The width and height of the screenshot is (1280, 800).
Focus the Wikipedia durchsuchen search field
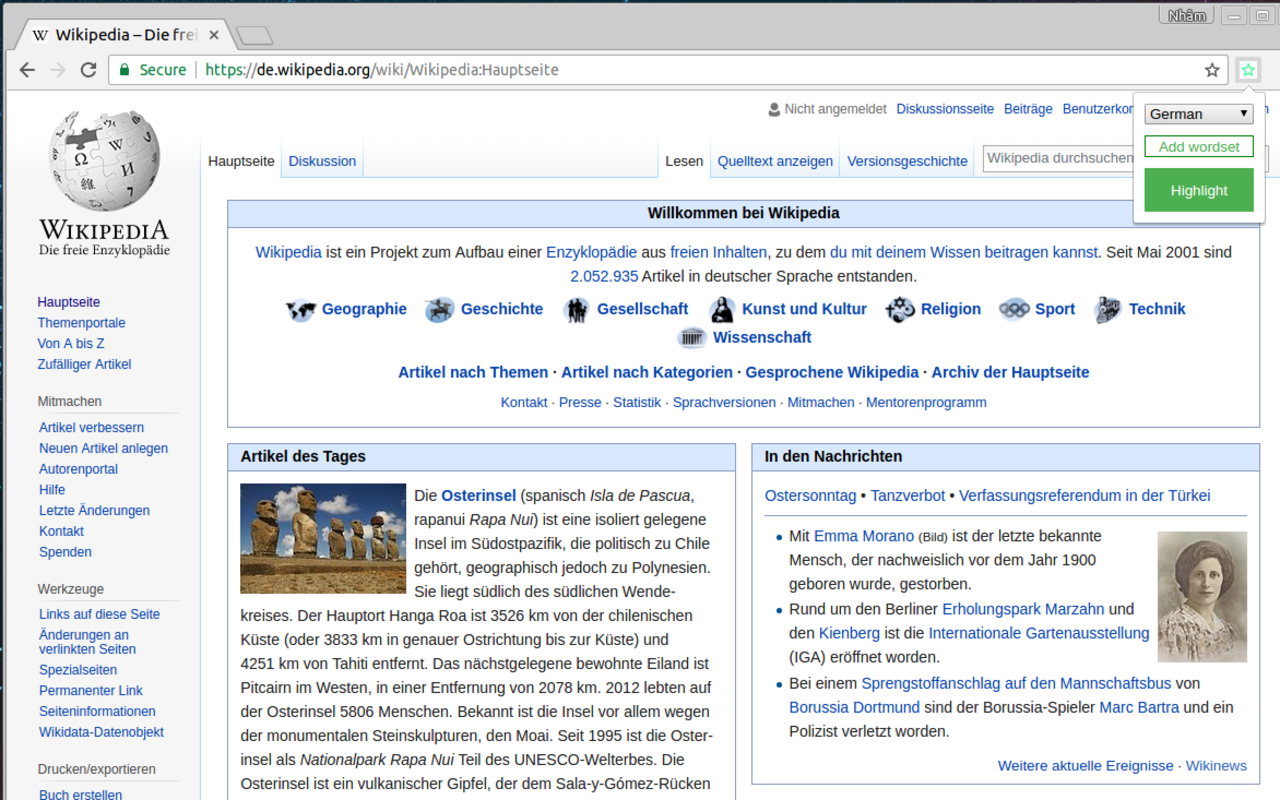[1057, 158]
